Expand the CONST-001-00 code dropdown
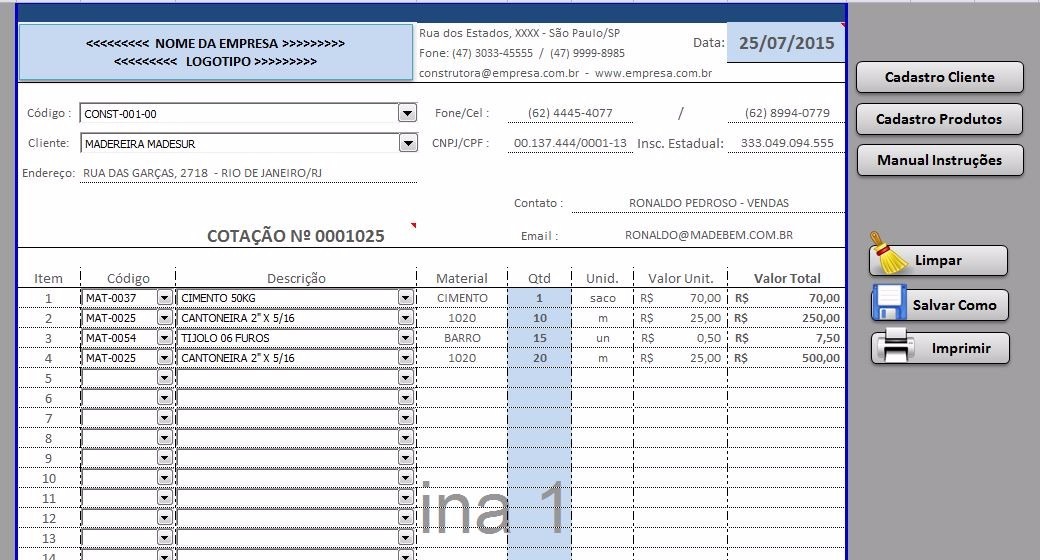 pos(407,113)
